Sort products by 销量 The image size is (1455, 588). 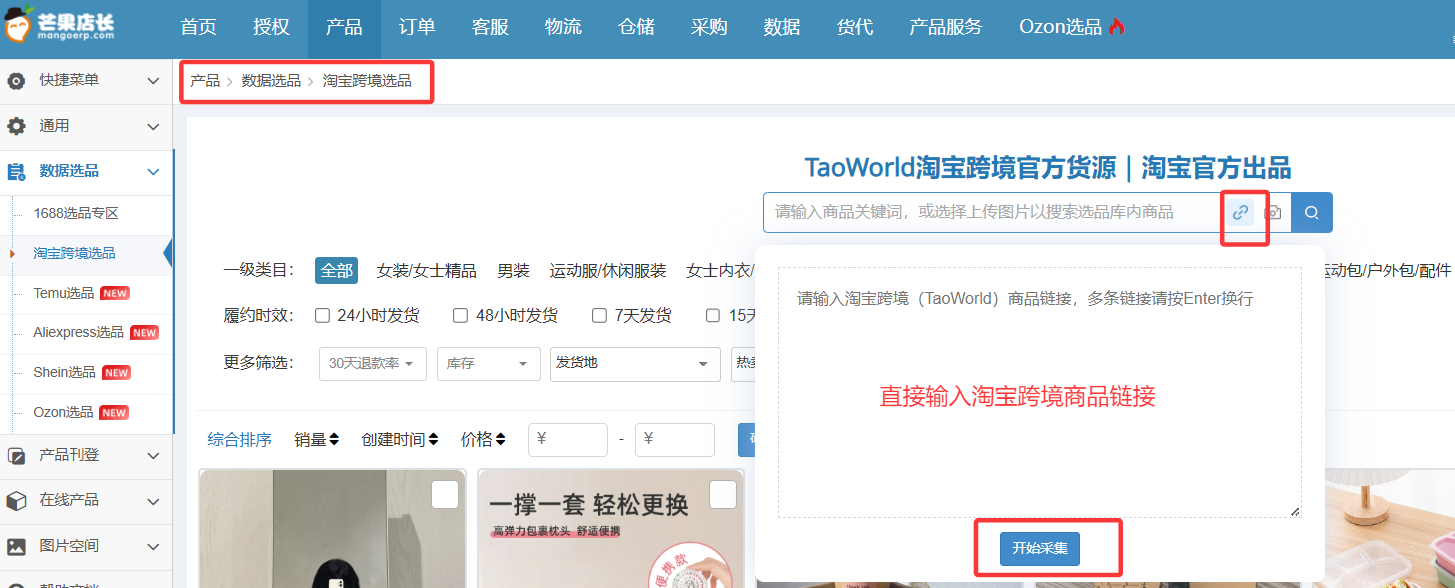pos(317,439)
